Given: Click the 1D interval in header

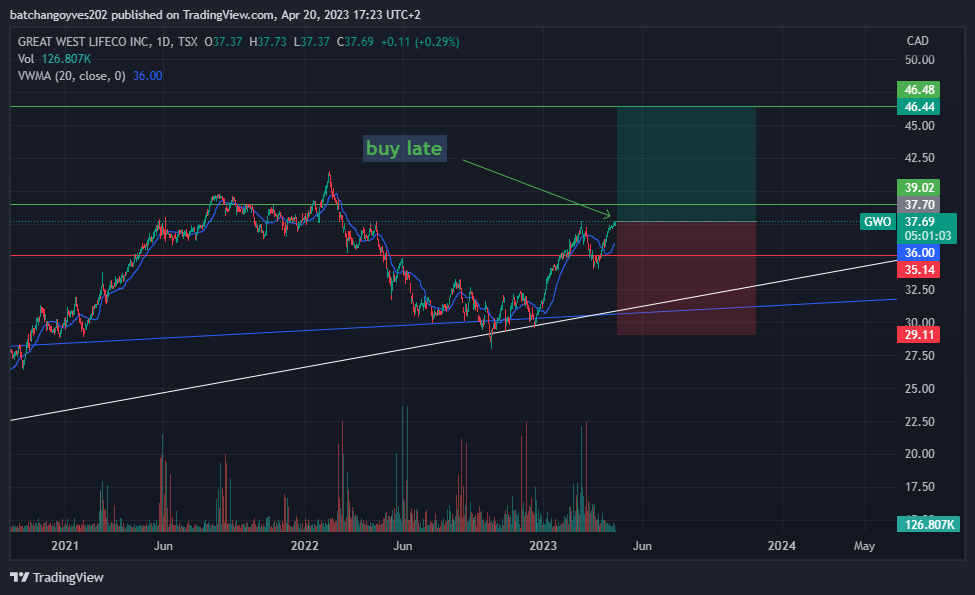Looking at the screenshot, I should pos(163,42).
